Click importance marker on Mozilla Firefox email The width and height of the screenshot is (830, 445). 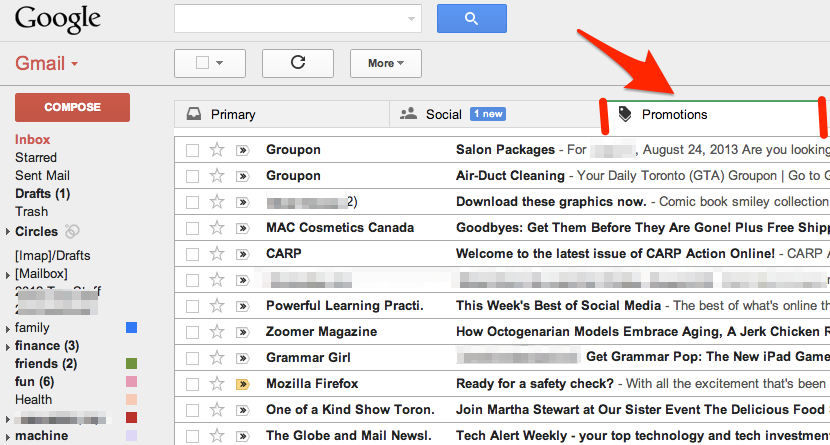242,384
